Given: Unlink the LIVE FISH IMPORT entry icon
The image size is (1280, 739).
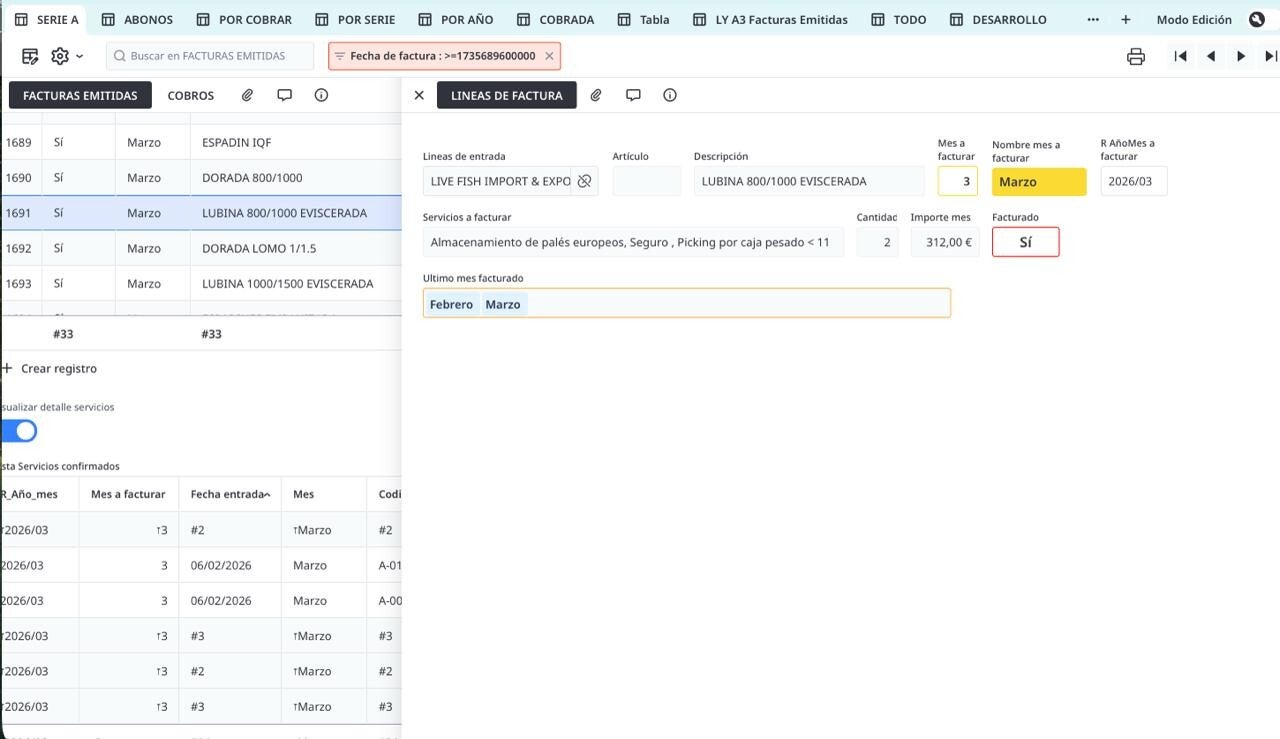Looking at the screenshot, I should [x=585, y=181].
